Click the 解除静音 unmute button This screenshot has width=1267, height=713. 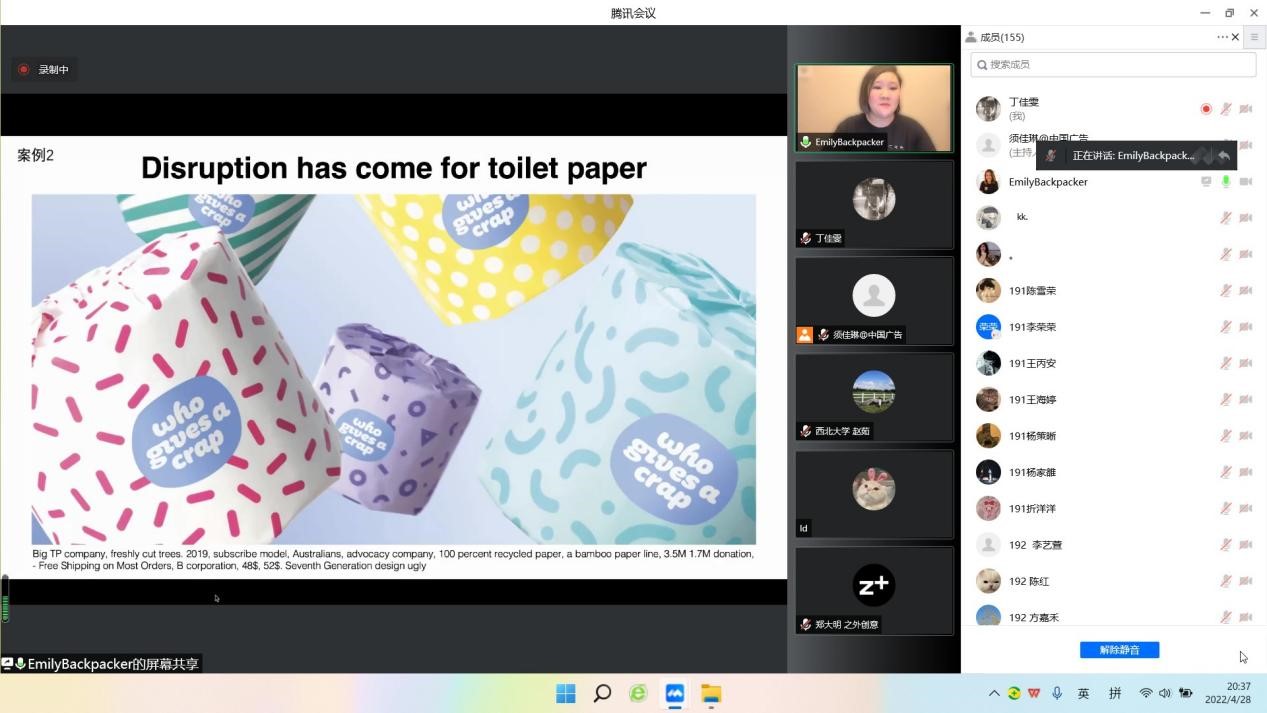coord(1119,650)
